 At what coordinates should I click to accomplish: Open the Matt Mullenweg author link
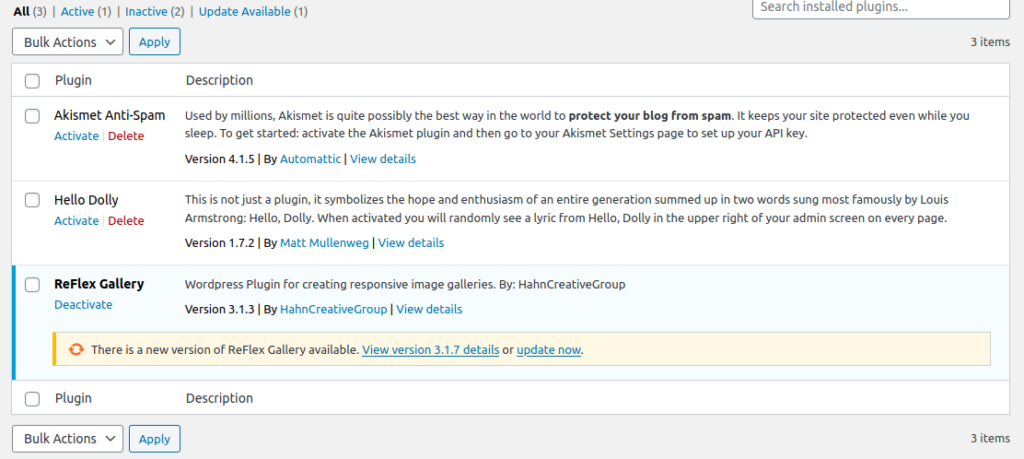coord(325,243)
